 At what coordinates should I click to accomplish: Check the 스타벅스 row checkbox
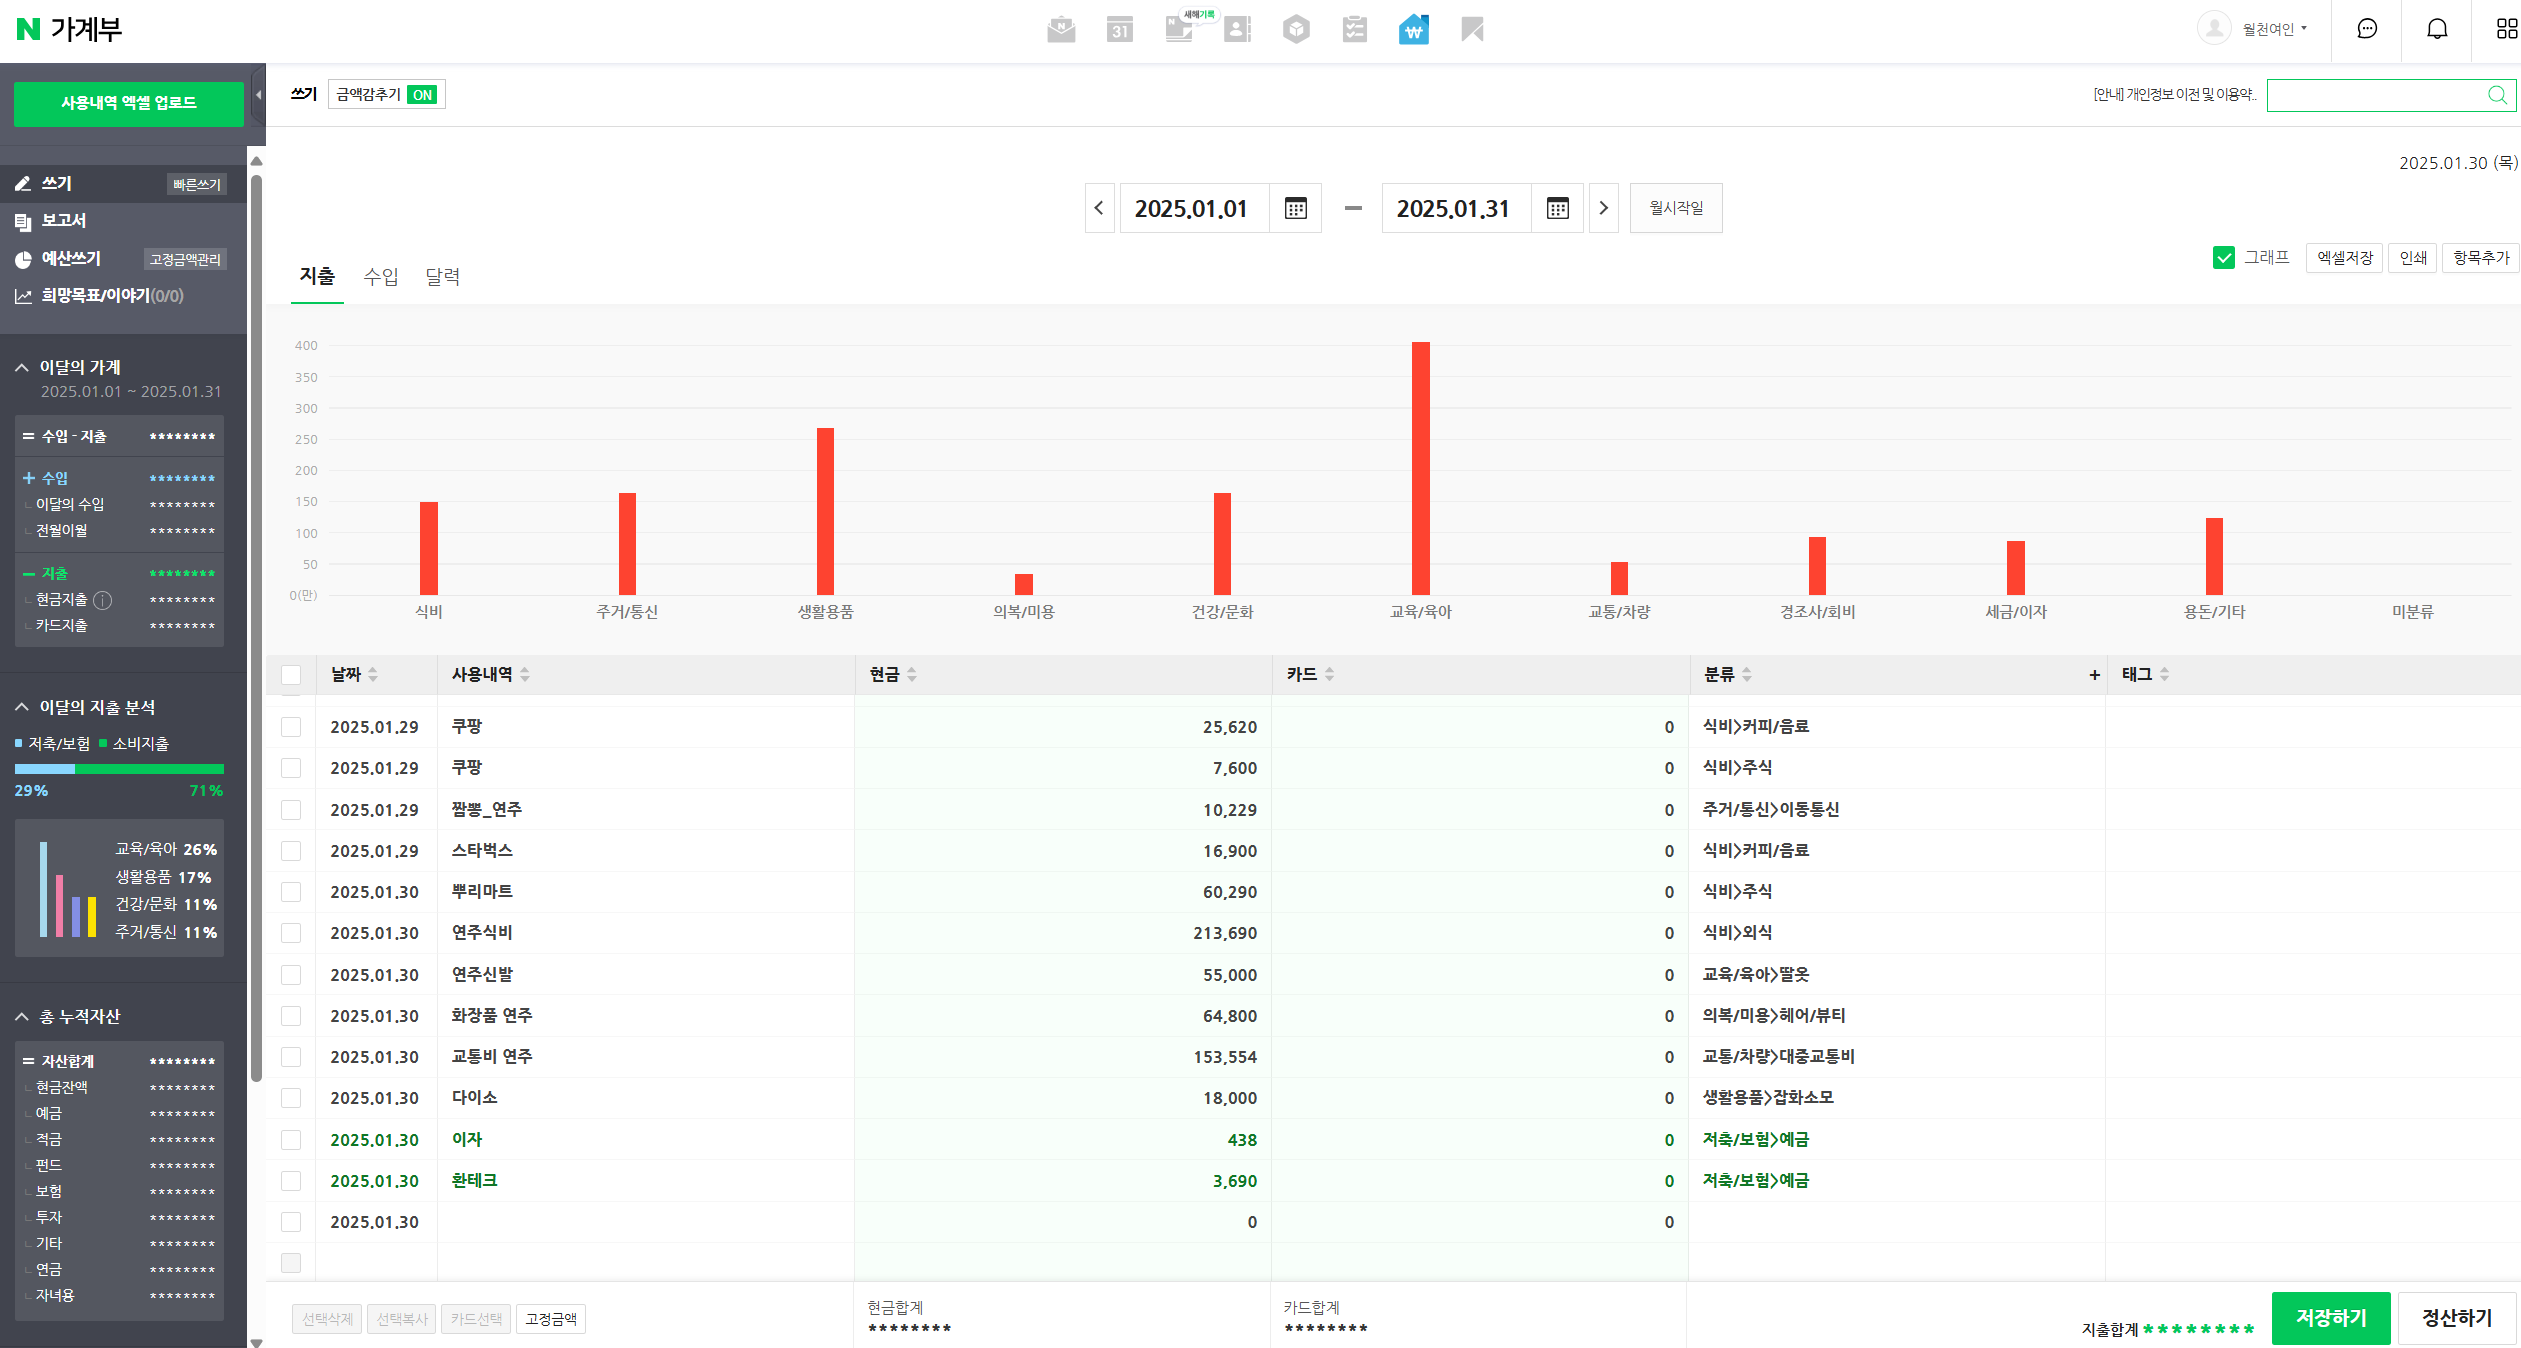point(291,851)
